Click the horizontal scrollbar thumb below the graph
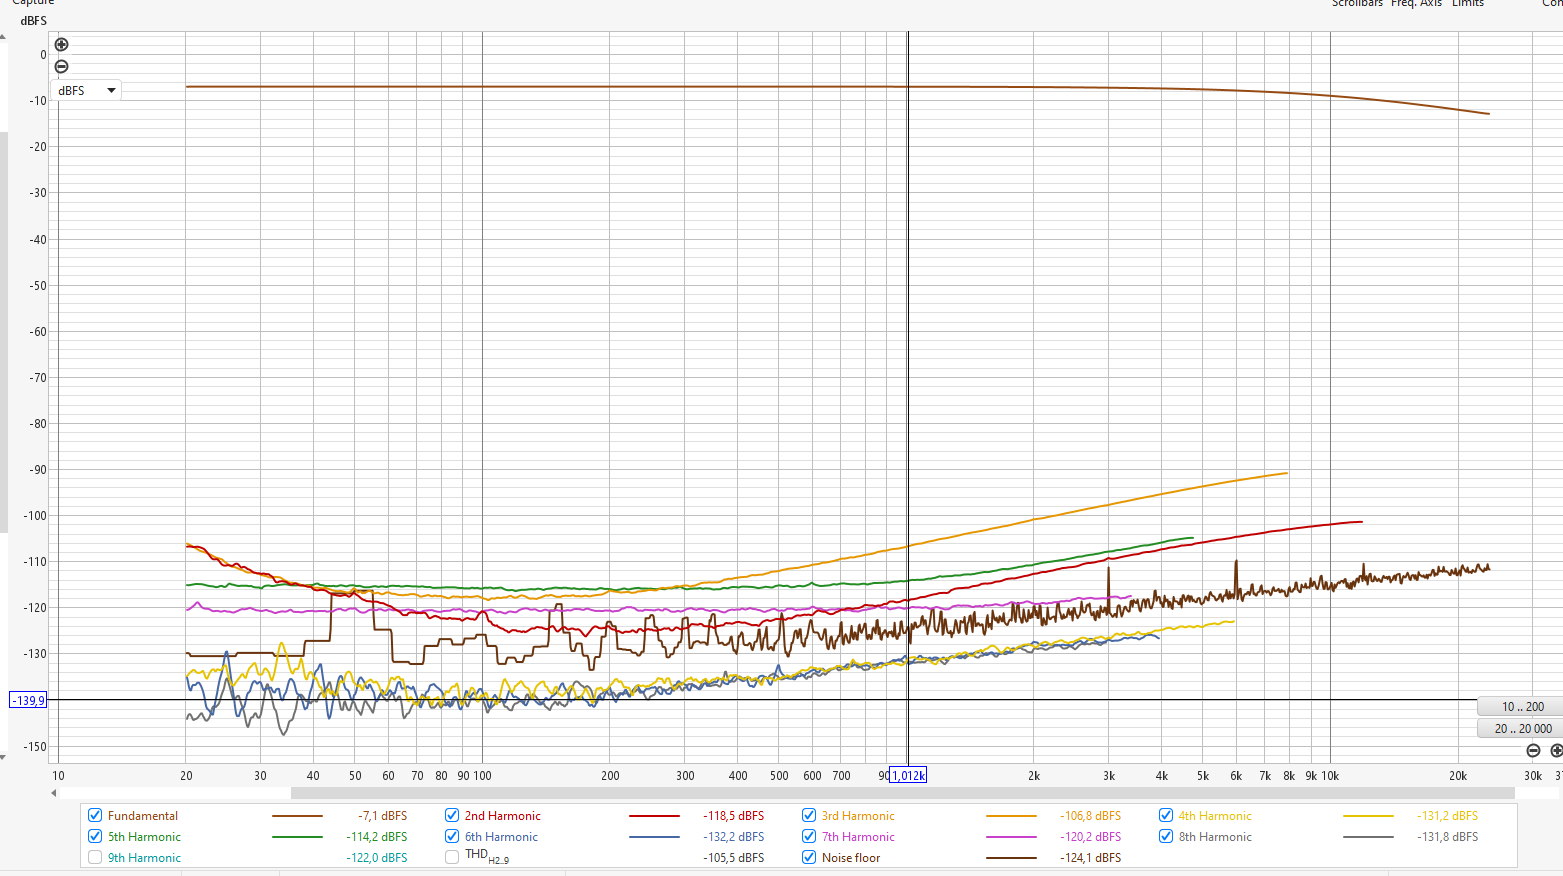 902,793
